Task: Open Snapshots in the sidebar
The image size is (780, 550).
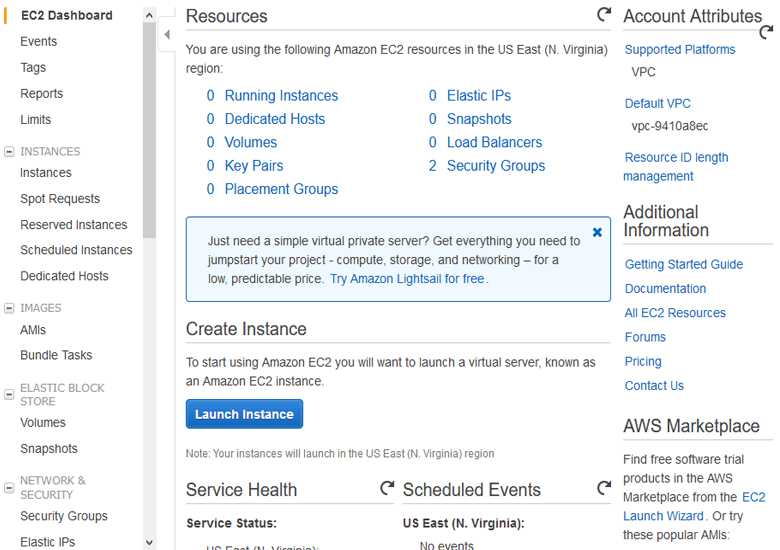Action: click(x=49, y=449)
